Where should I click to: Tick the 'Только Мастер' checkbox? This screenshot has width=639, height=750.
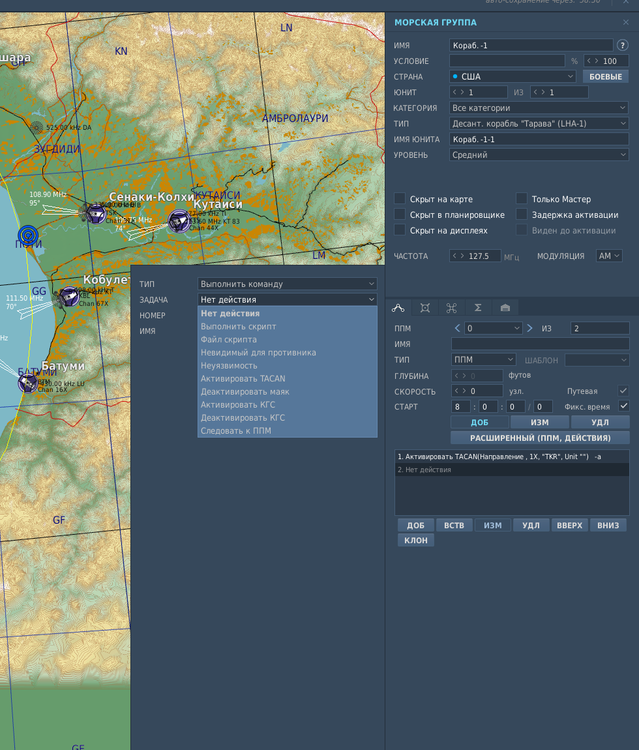(522, 199)
